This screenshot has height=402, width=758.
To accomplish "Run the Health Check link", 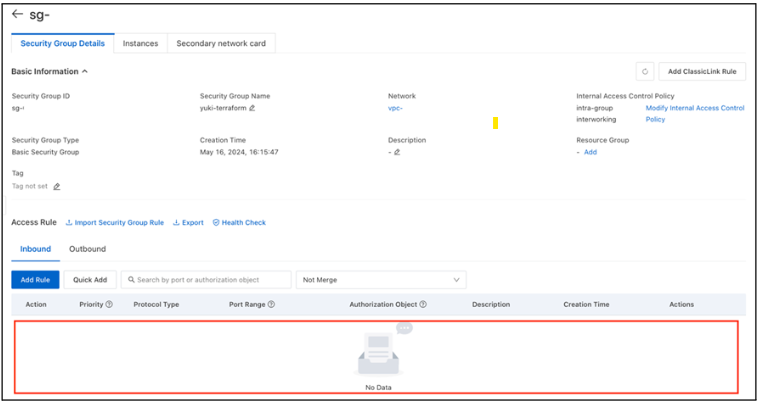I will [x=239, y=223].
